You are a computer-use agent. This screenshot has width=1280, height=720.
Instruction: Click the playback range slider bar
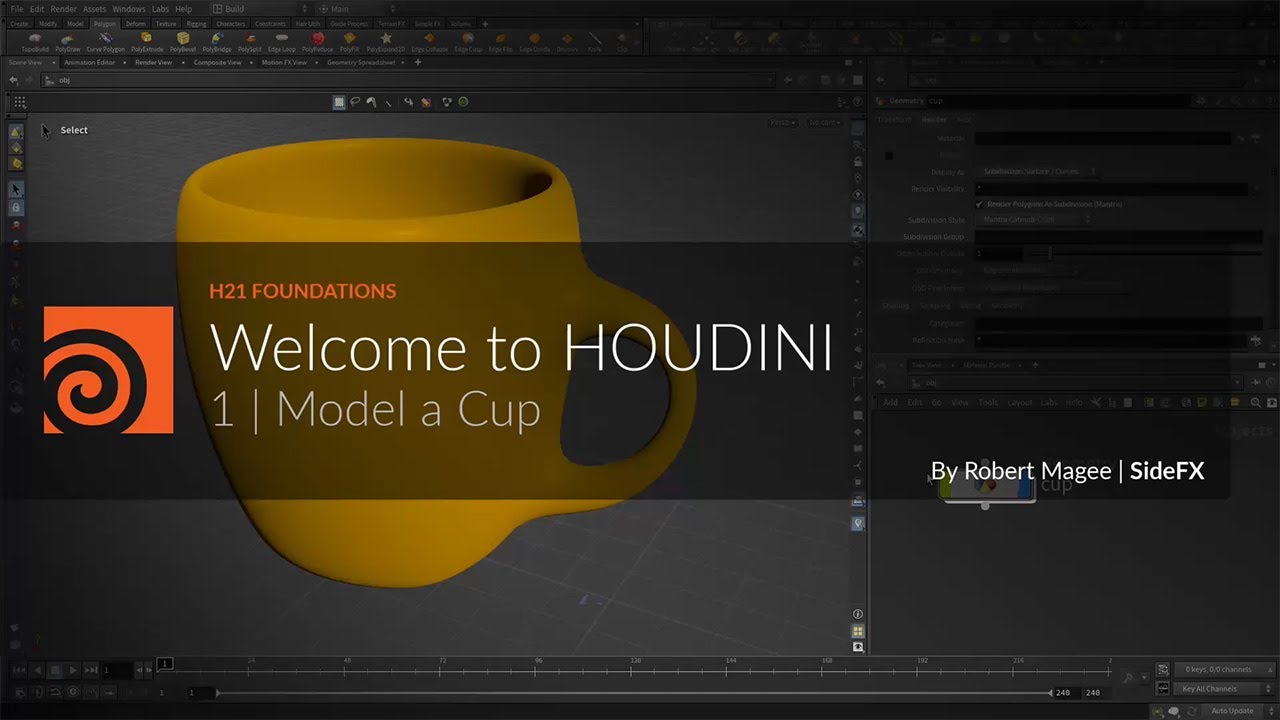pyautogui.click(x=634, y=692)
